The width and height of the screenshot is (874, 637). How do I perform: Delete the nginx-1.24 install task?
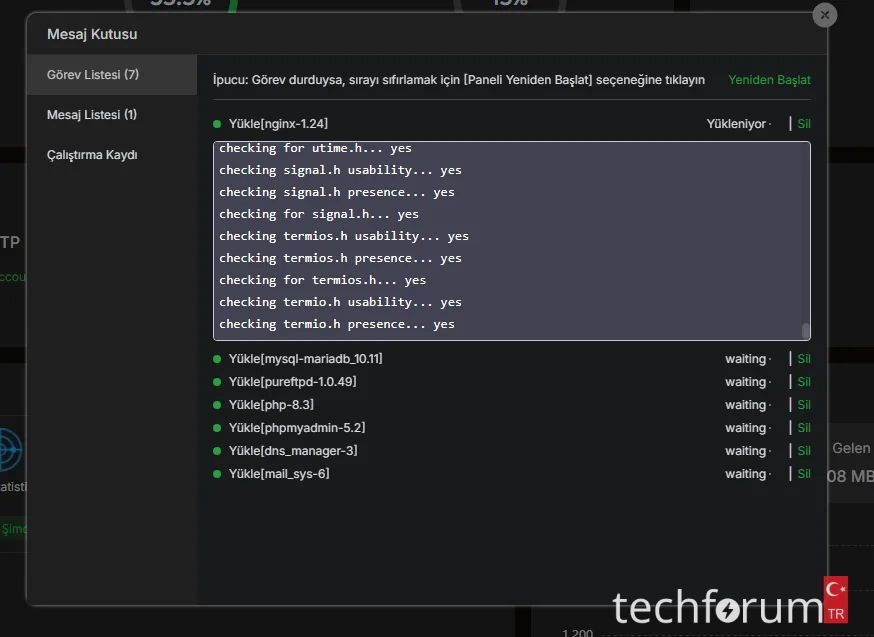point(804,124)
